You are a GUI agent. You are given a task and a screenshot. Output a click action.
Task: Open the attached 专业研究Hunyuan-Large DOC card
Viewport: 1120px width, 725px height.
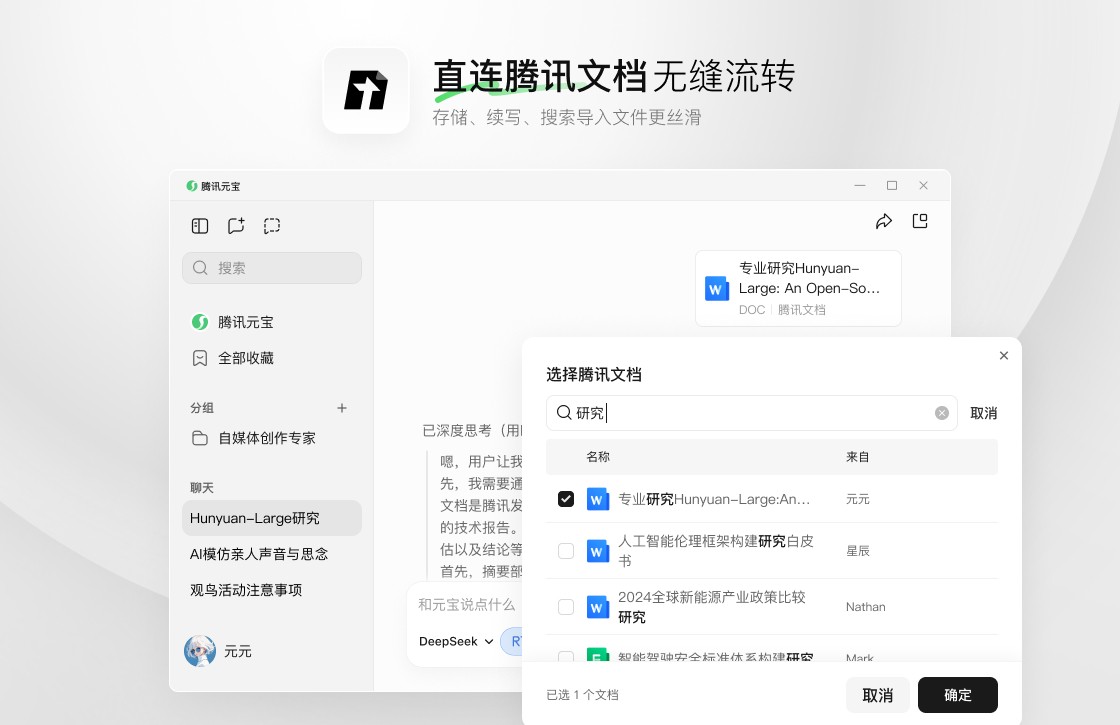798,288
